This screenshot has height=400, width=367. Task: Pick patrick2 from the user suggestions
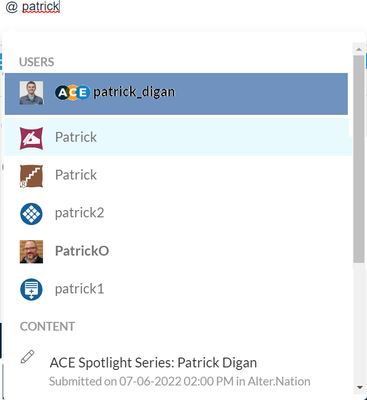click(178, 213)
